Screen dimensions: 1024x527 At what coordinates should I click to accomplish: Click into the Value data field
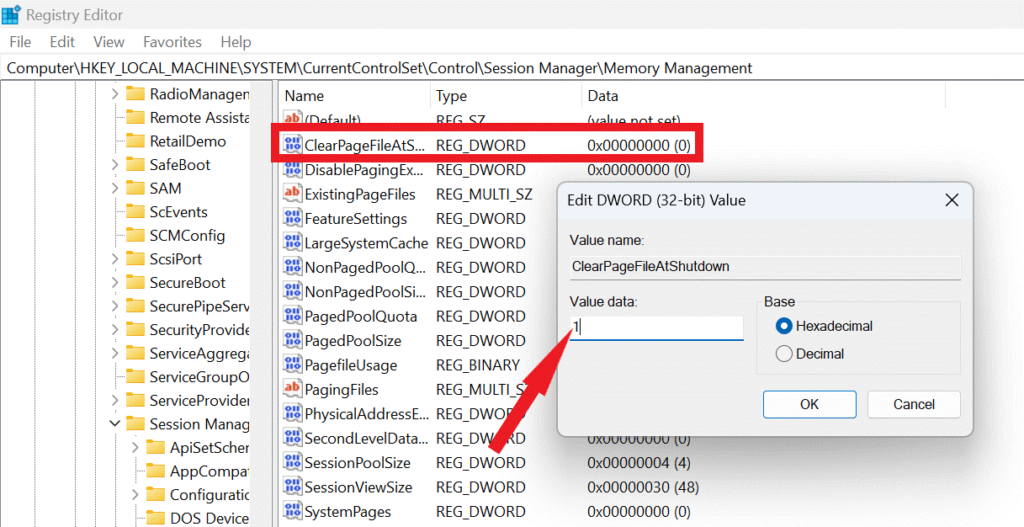656,328
